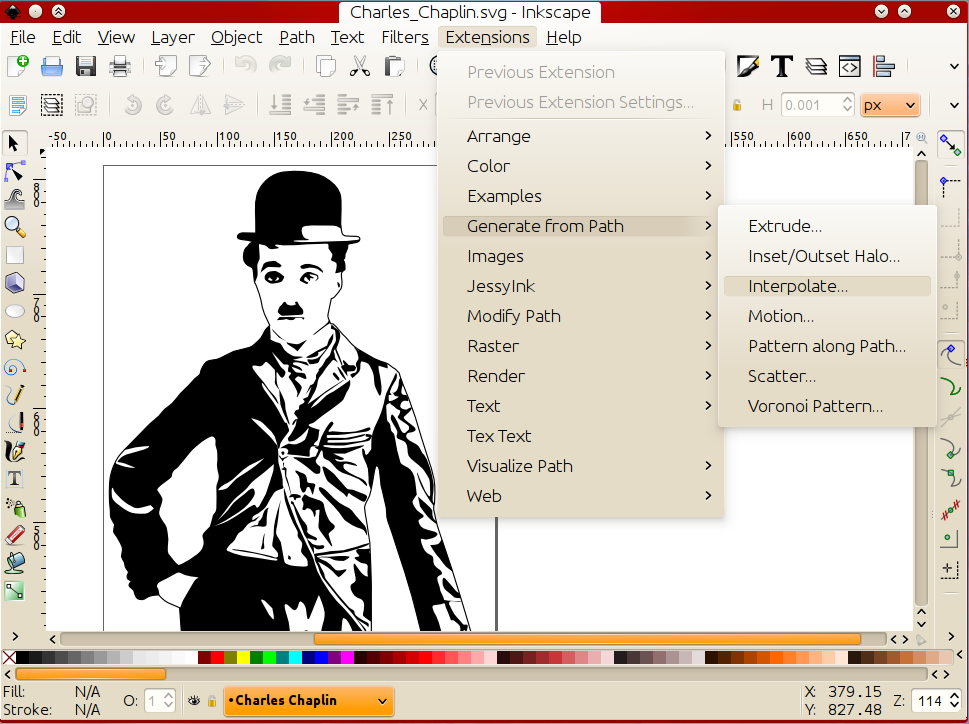969x724 pixels.
Task: Expand the Visualize Path submenu
Action: click(583, 466)
